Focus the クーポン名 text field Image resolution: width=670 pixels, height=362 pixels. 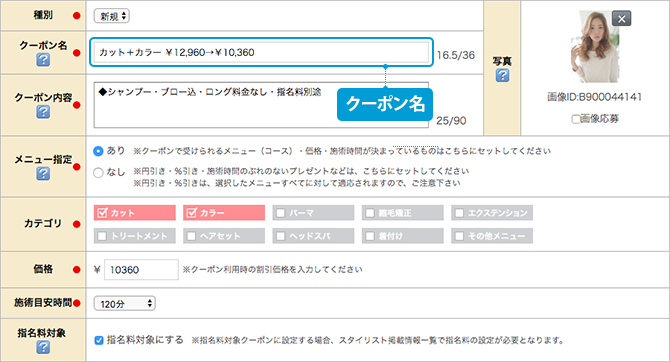[261, 52]
